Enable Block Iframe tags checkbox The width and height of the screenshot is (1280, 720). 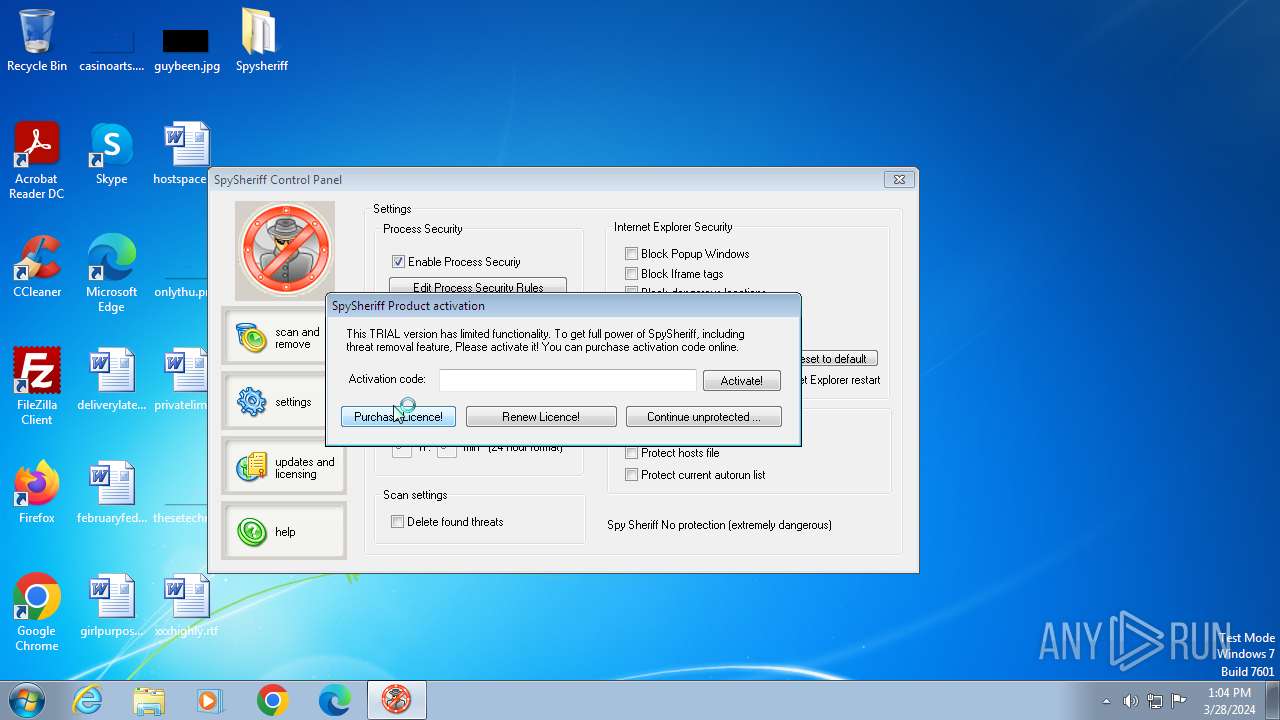pyautogui.click(x=631, y=274)
